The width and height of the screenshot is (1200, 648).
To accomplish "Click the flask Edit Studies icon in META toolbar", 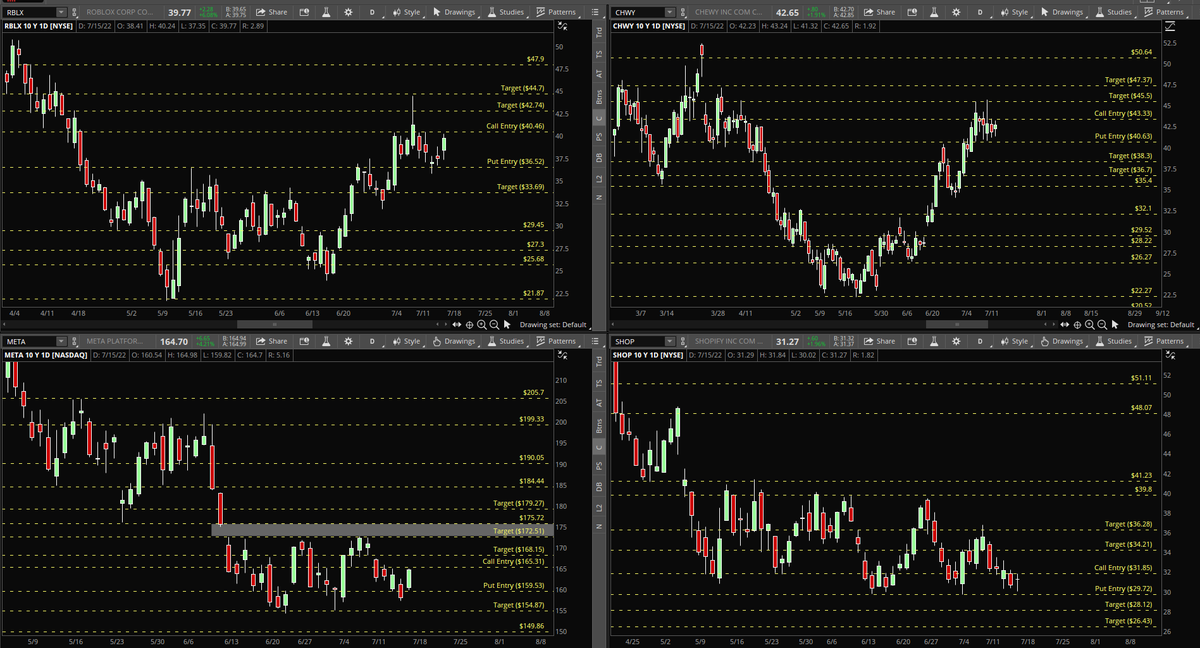I will 326,341.
